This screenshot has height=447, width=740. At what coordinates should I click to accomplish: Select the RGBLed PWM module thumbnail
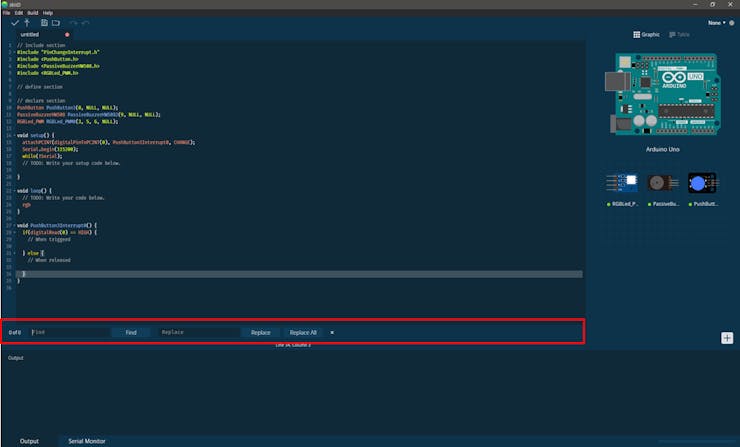point(622,183)
